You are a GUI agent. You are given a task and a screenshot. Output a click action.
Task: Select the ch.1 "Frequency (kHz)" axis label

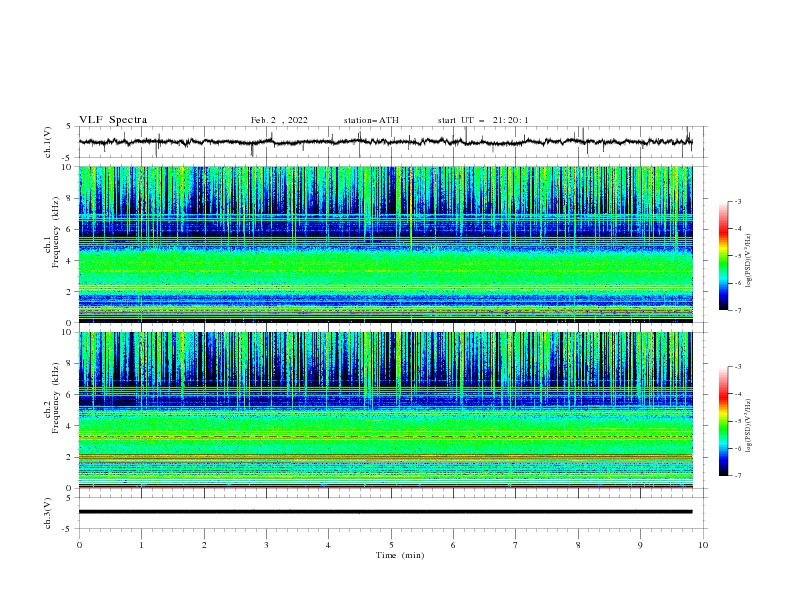56,232
